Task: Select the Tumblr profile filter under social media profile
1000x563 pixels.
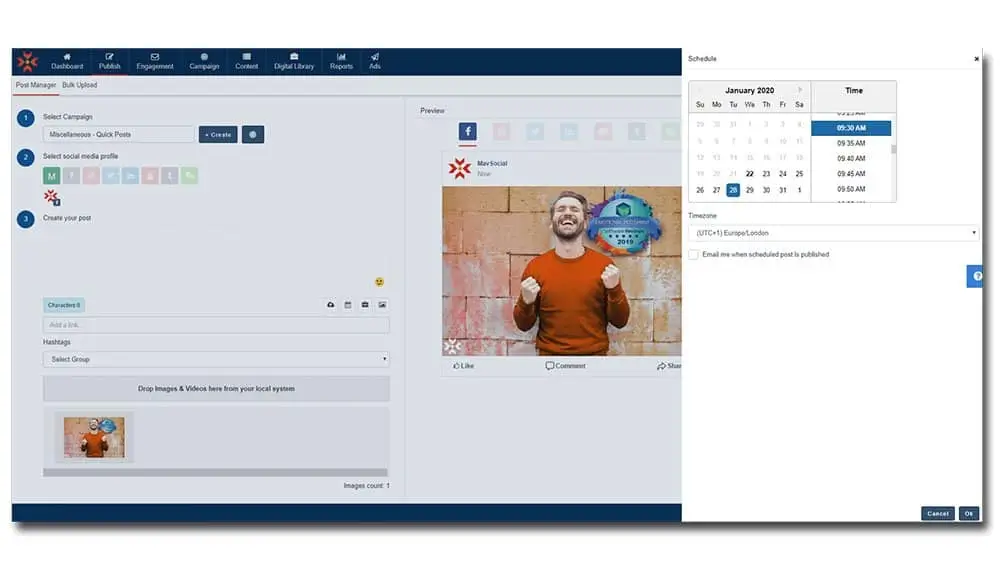Action: (170, 175)
